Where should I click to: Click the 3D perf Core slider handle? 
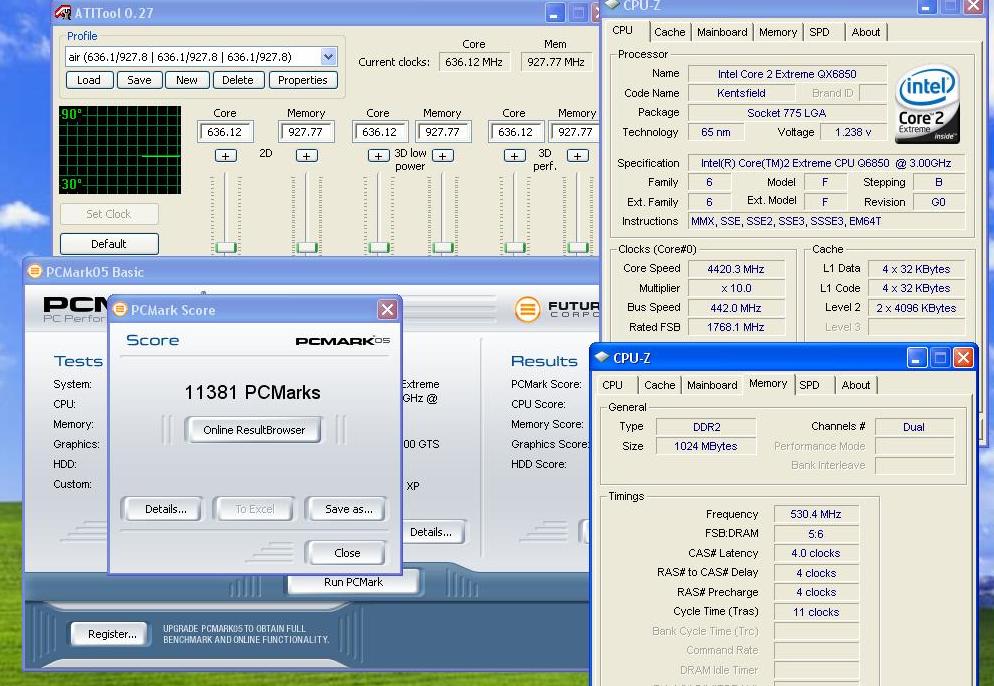pos(515,247)
